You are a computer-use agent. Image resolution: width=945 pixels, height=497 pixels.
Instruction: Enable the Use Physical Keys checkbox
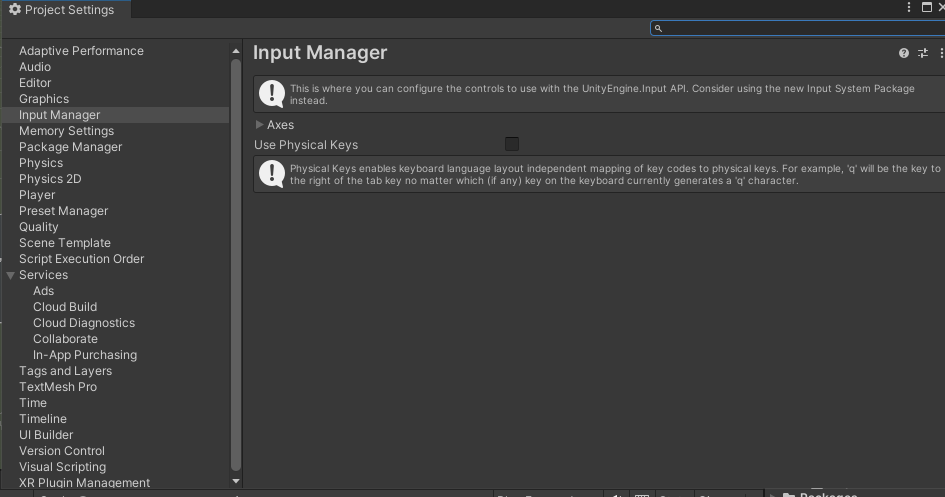click(x=512, y=145)
